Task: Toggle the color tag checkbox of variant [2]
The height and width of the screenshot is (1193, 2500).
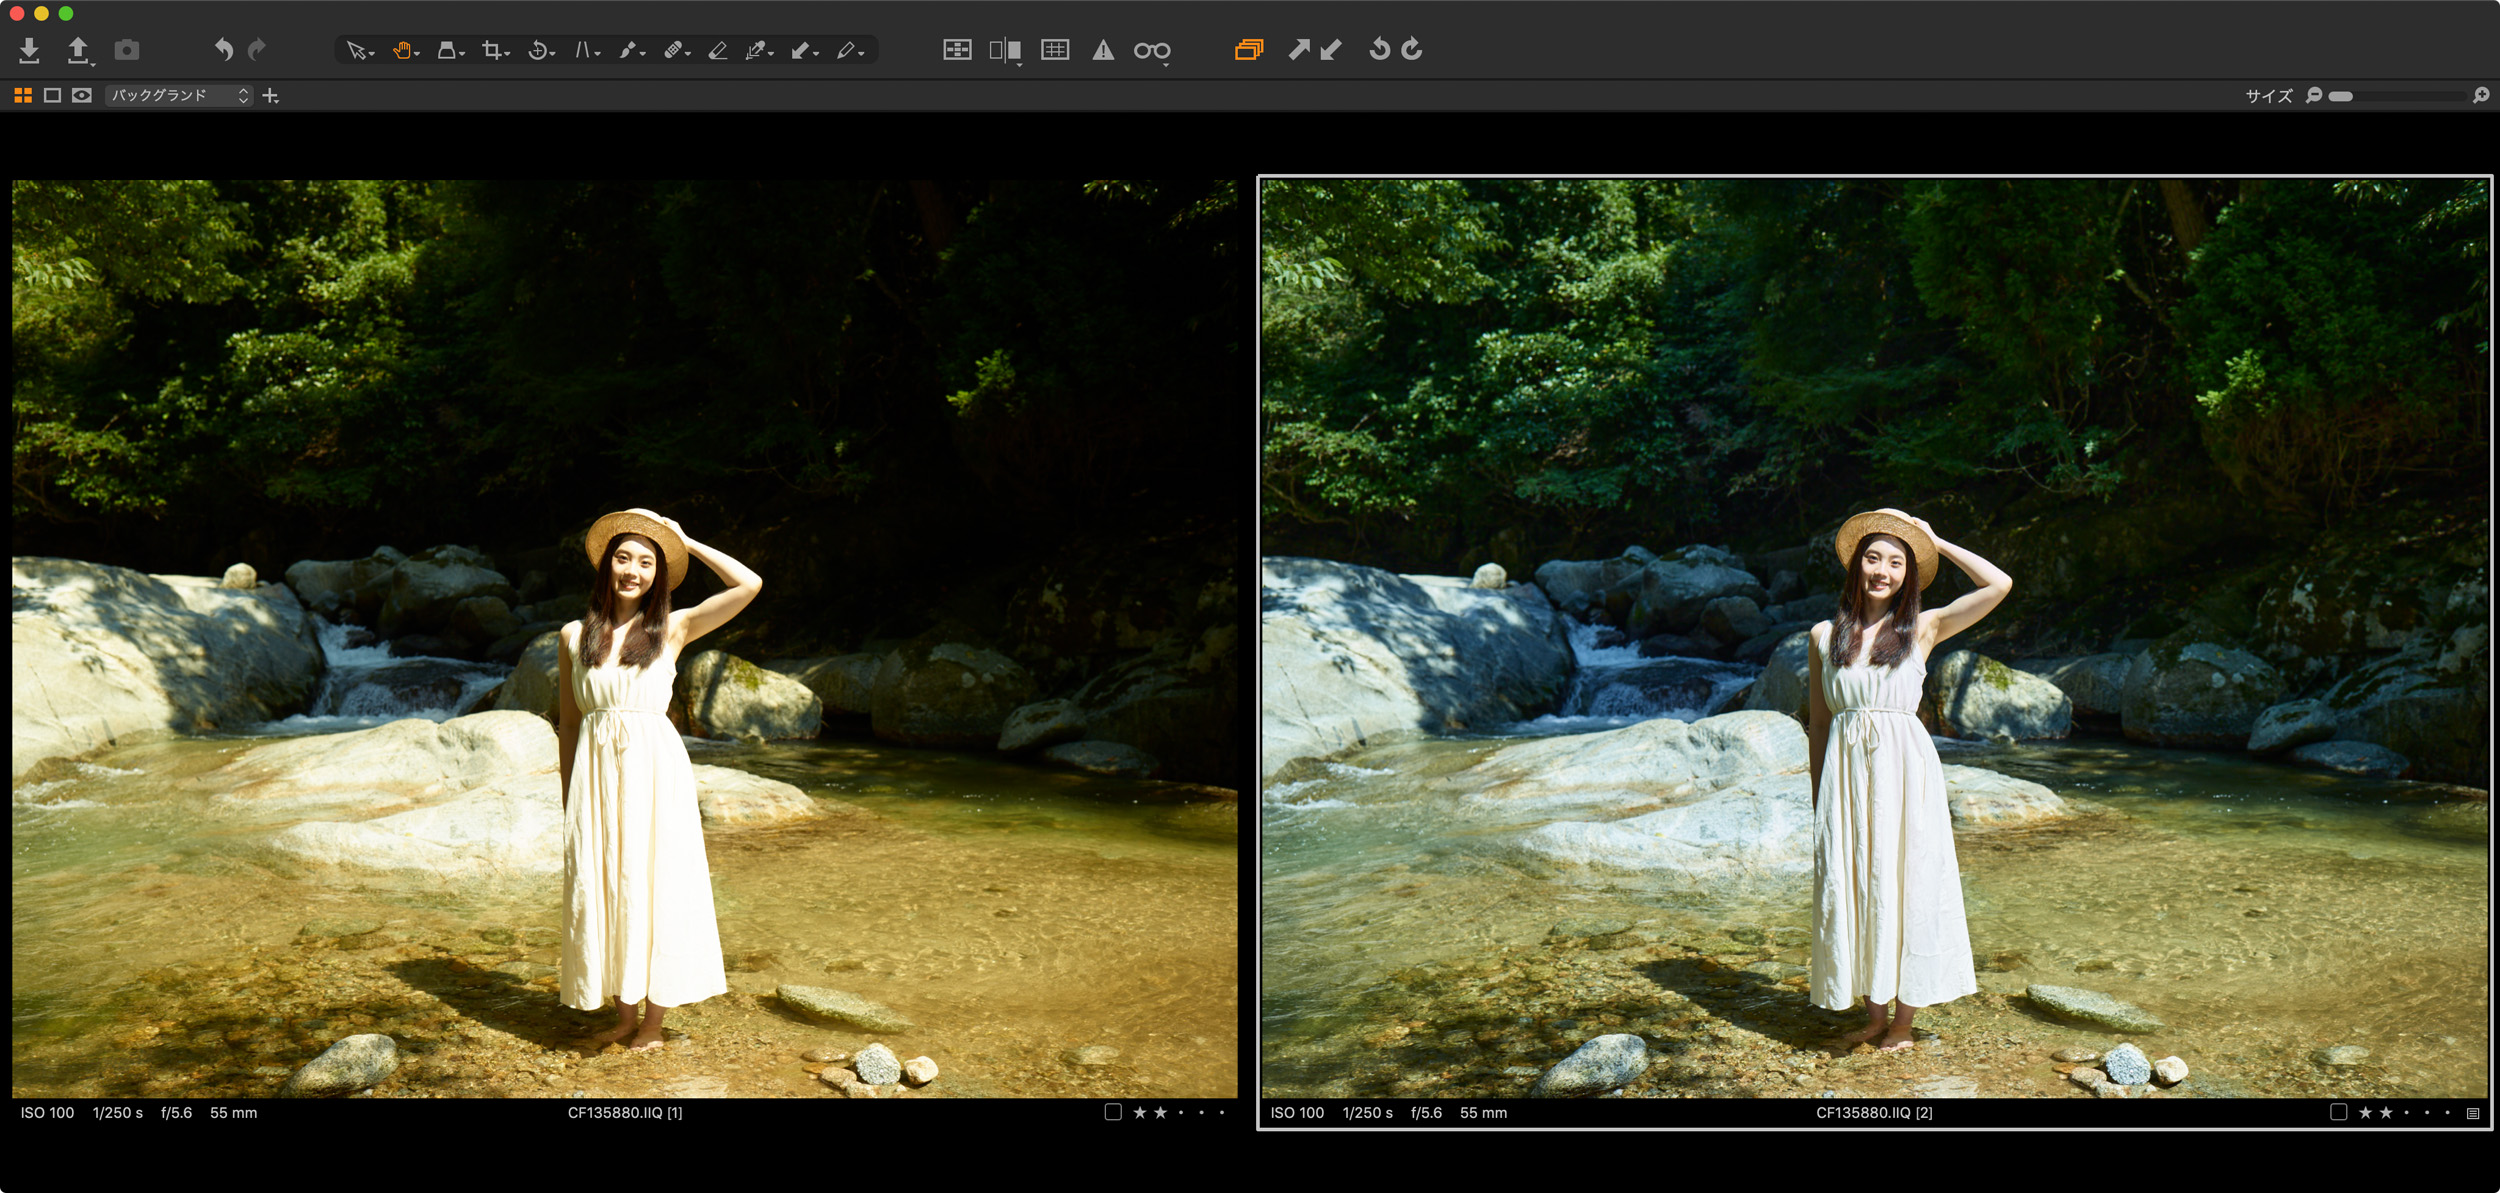Action: point(2338,1112)
